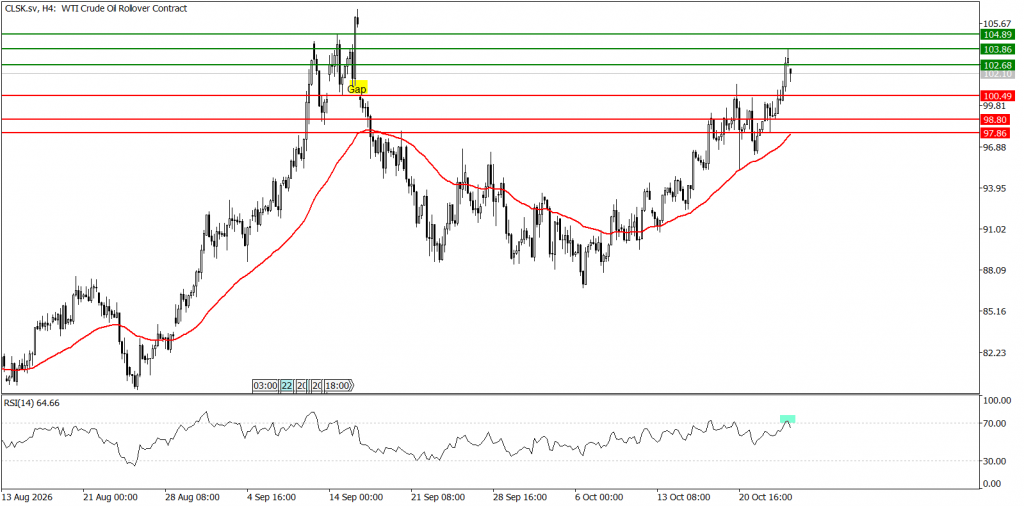Viewport: 1024px width, 506px height.
Task: Click the 105.67 price axis value
Action: point(997,24)
